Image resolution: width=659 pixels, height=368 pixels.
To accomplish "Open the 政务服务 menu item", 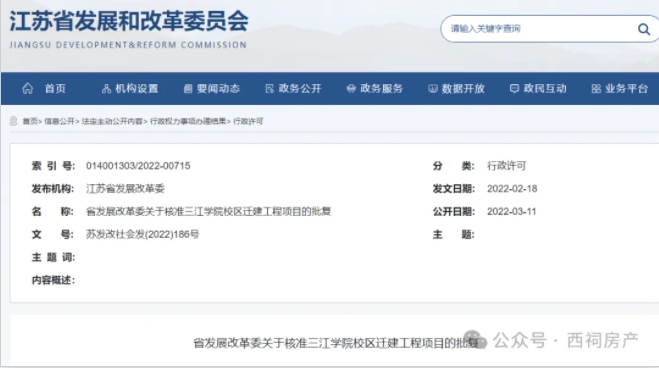I will coord(381,89).
